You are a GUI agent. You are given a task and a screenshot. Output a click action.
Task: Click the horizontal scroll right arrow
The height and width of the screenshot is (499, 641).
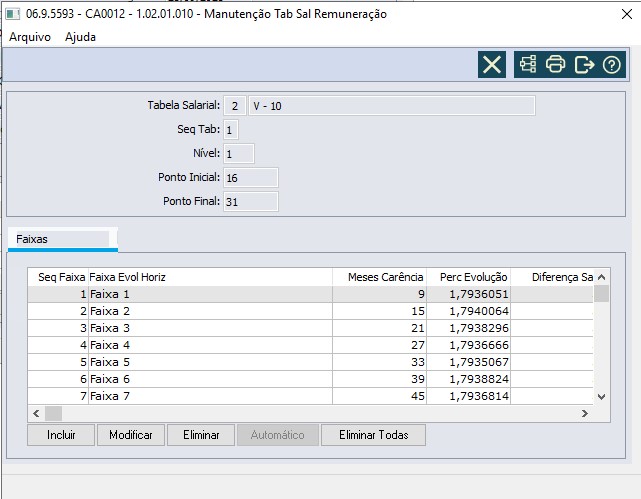click(585, 414)
